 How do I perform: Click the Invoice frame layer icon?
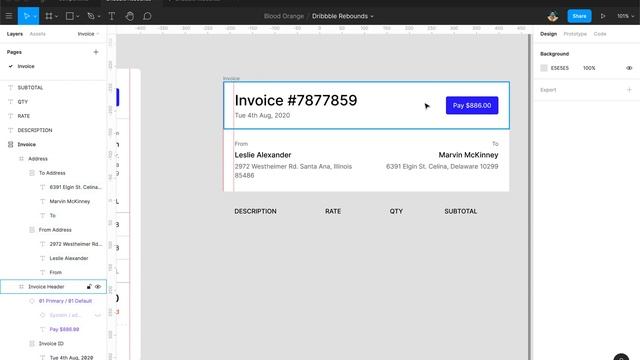tap(11, 144)
